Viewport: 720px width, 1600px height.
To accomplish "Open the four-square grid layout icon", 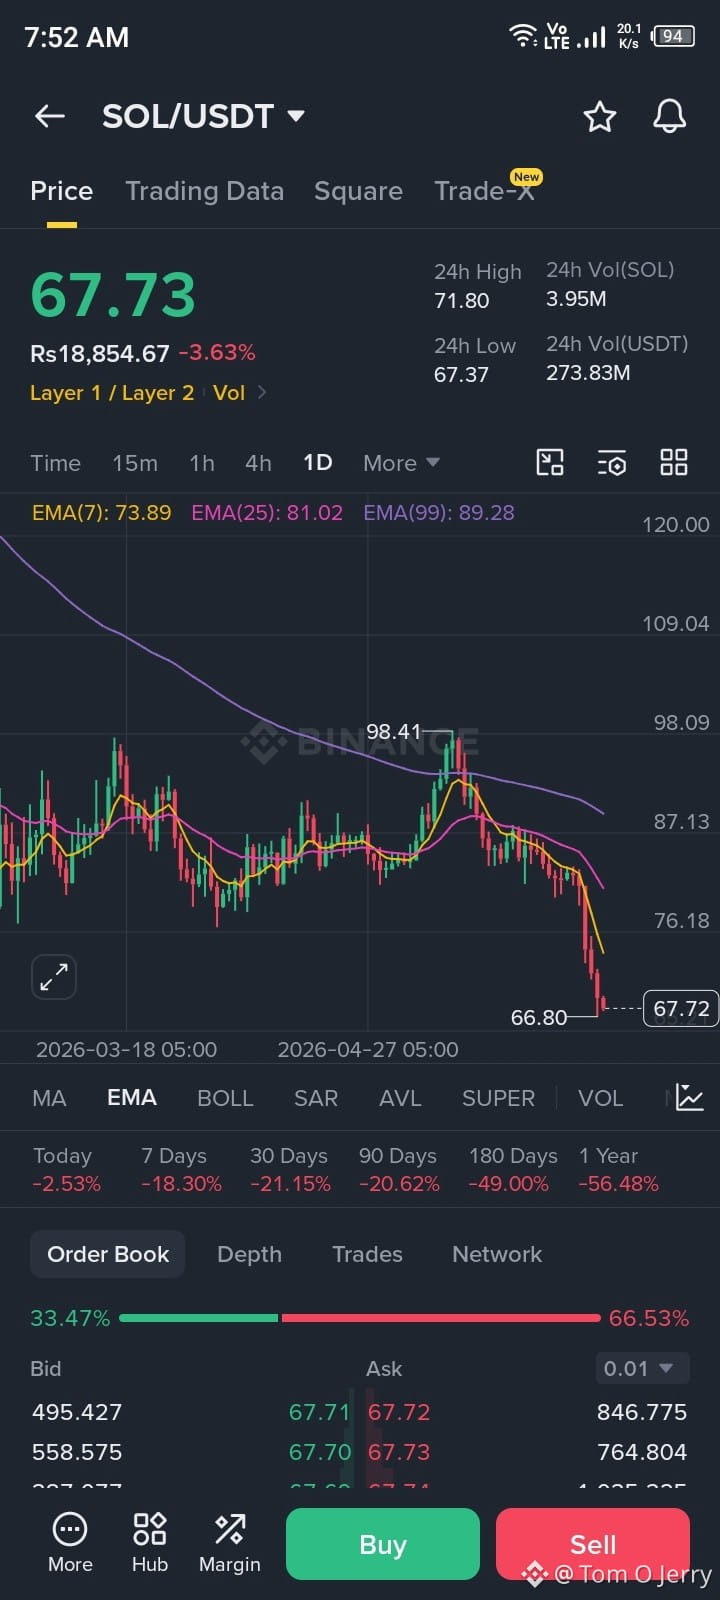I will click(674, 462).
